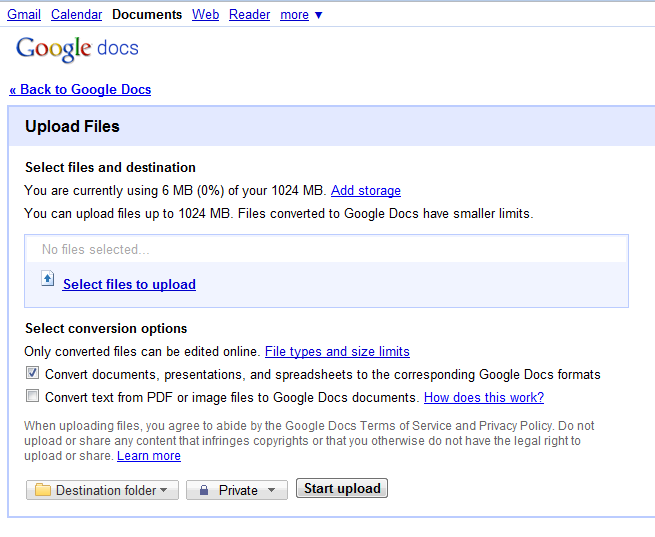This screenshot has width=655, height=537.
Task: Click the No files selected field
Action: (x=326, y=249)
